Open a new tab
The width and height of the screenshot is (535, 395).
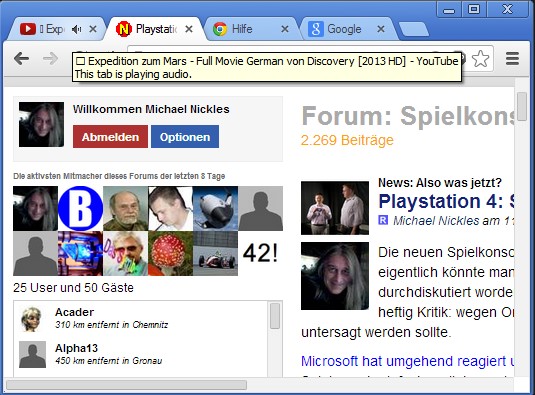[414, 29]
